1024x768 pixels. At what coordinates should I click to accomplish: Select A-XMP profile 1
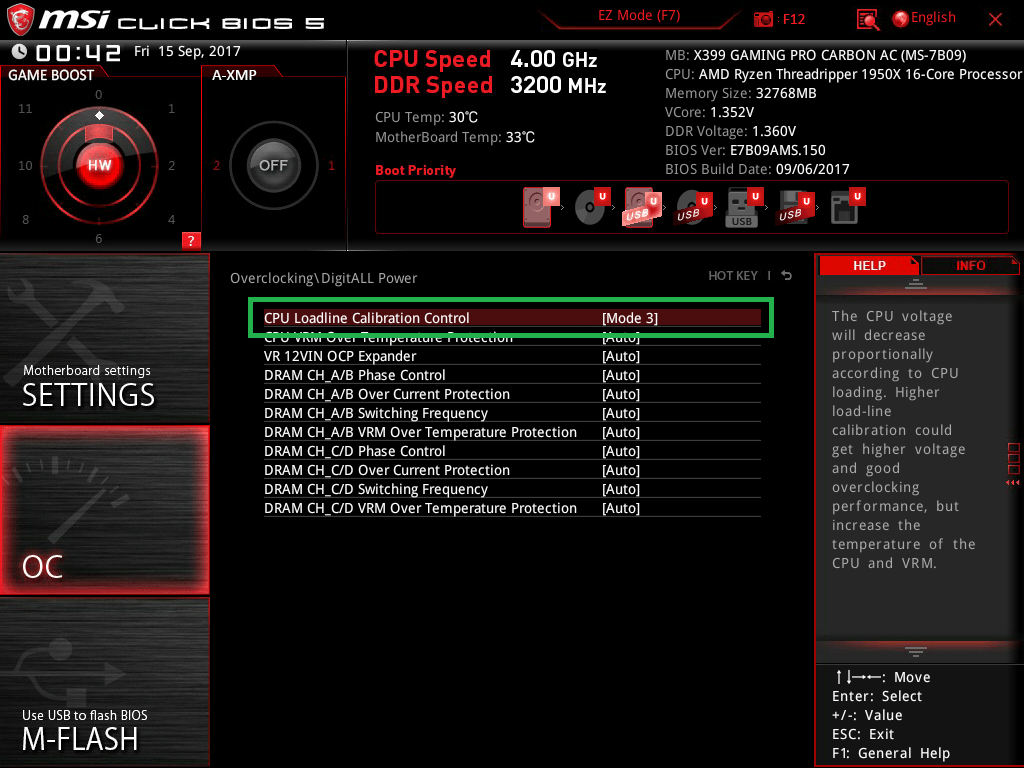click(x=331, y=165)
